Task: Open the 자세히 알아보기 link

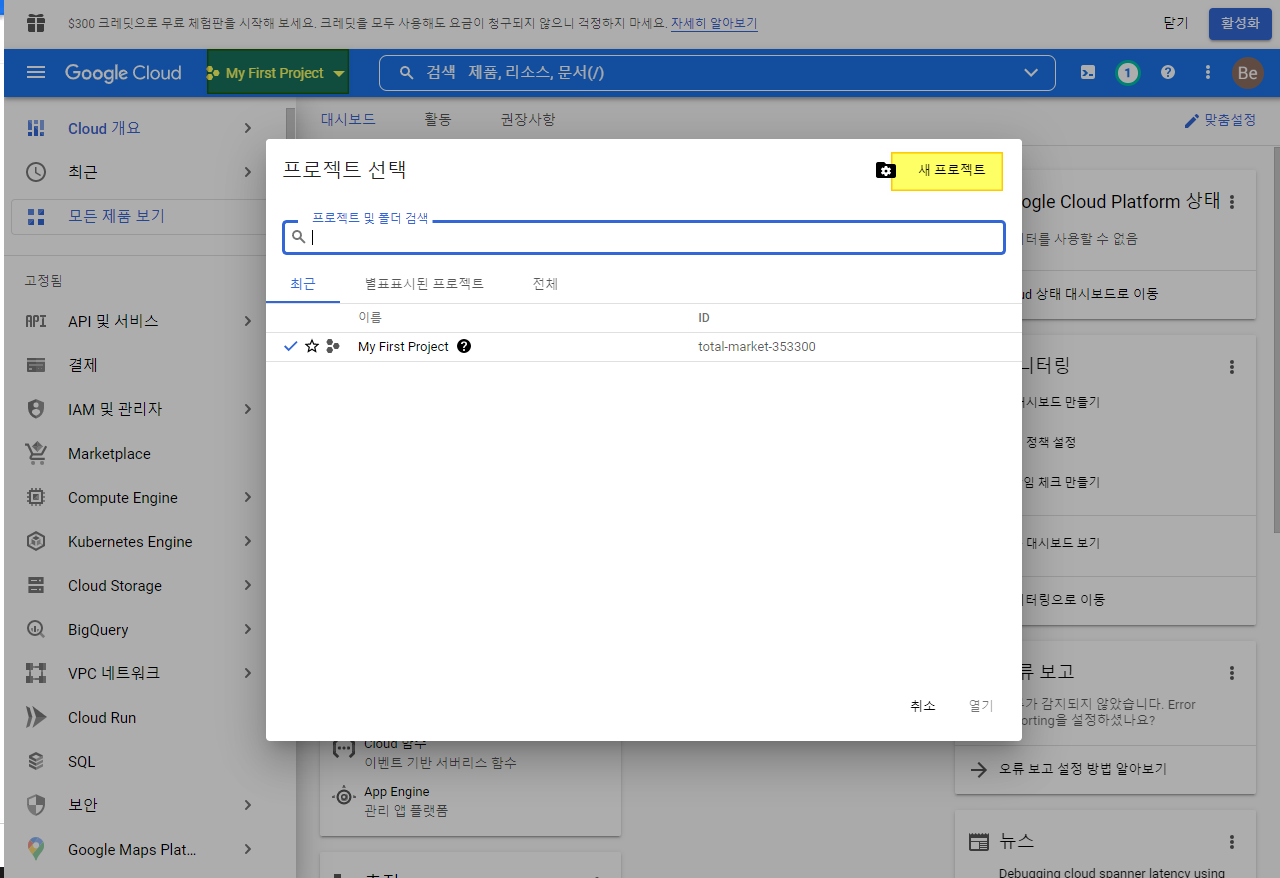Action: click(x=714, y=22)
